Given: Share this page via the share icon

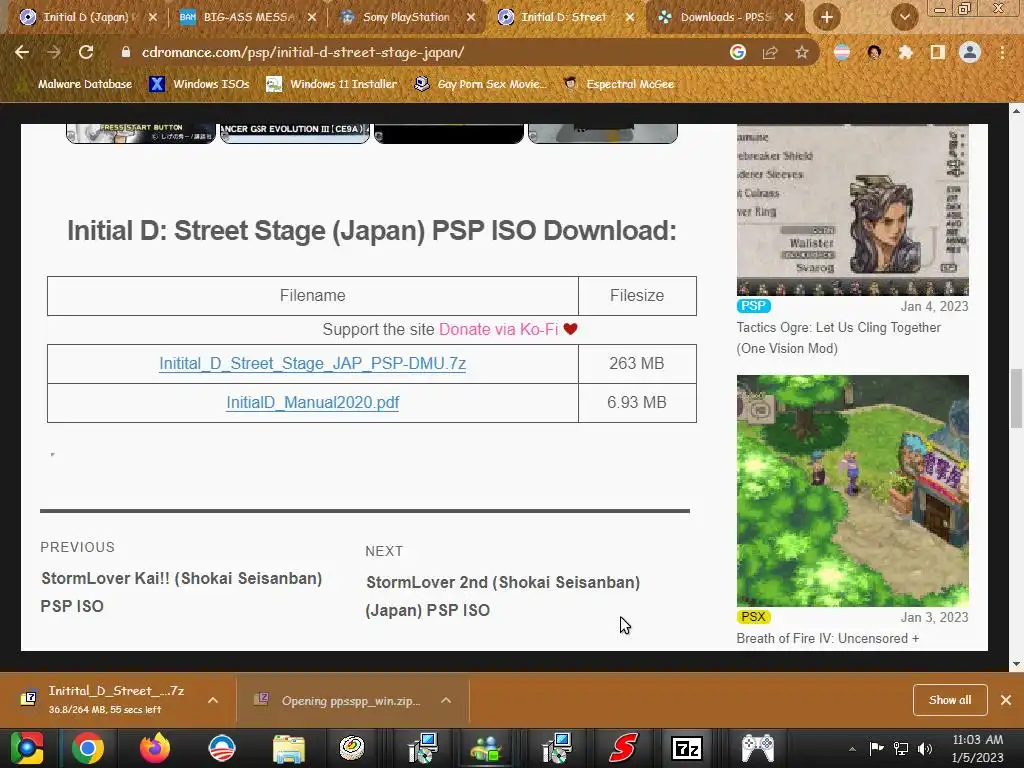Looking at the screenshot, I should [x=770, y=52].
